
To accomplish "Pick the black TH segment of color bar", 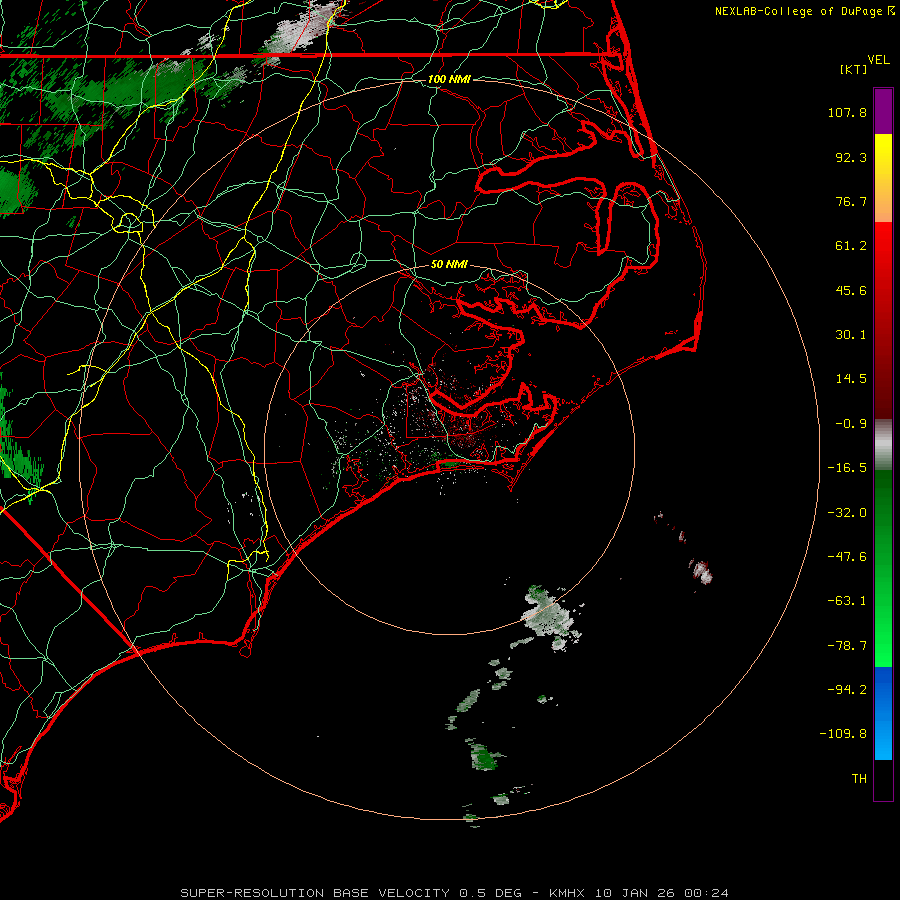I will click(883, 779).
